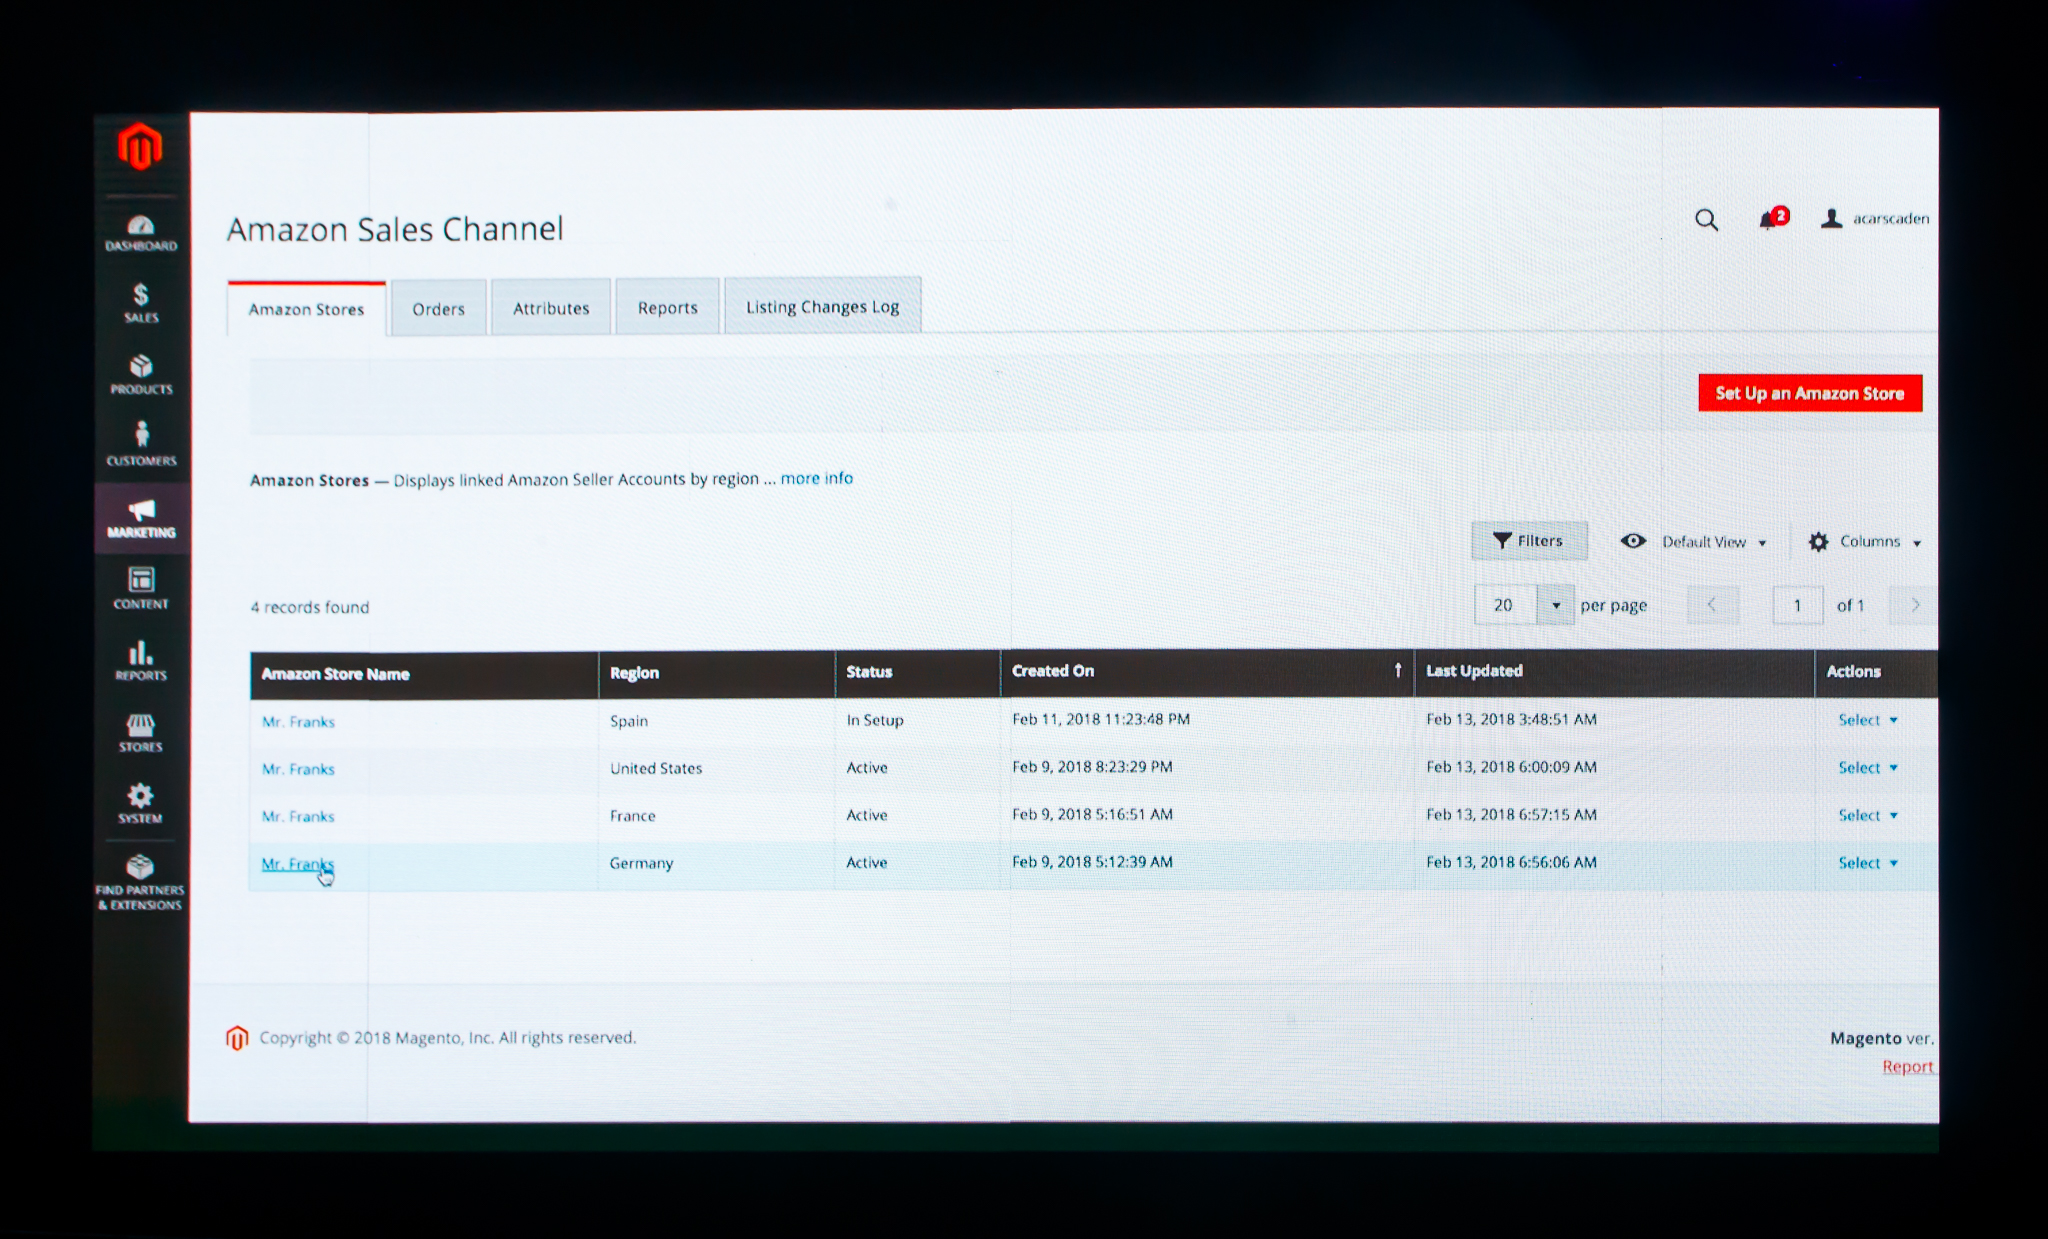Open the Products sidebar menu
The width and height of the screenshot is (2048, 1239).
(141, 375)
